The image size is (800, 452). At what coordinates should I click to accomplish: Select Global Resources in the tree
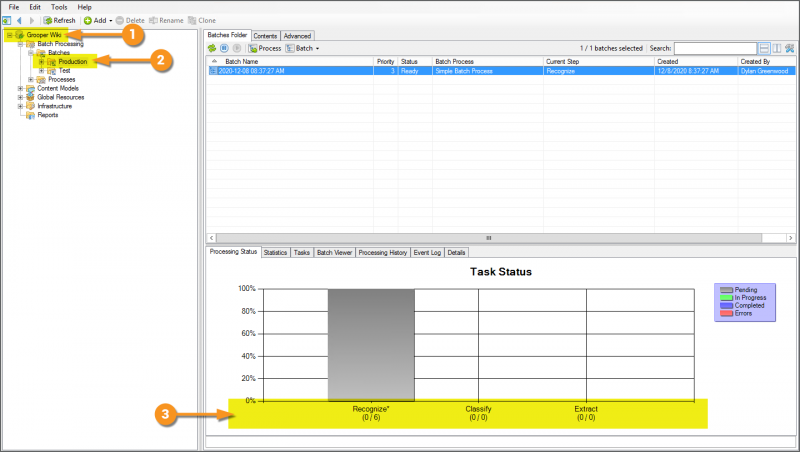click(61, 97)
